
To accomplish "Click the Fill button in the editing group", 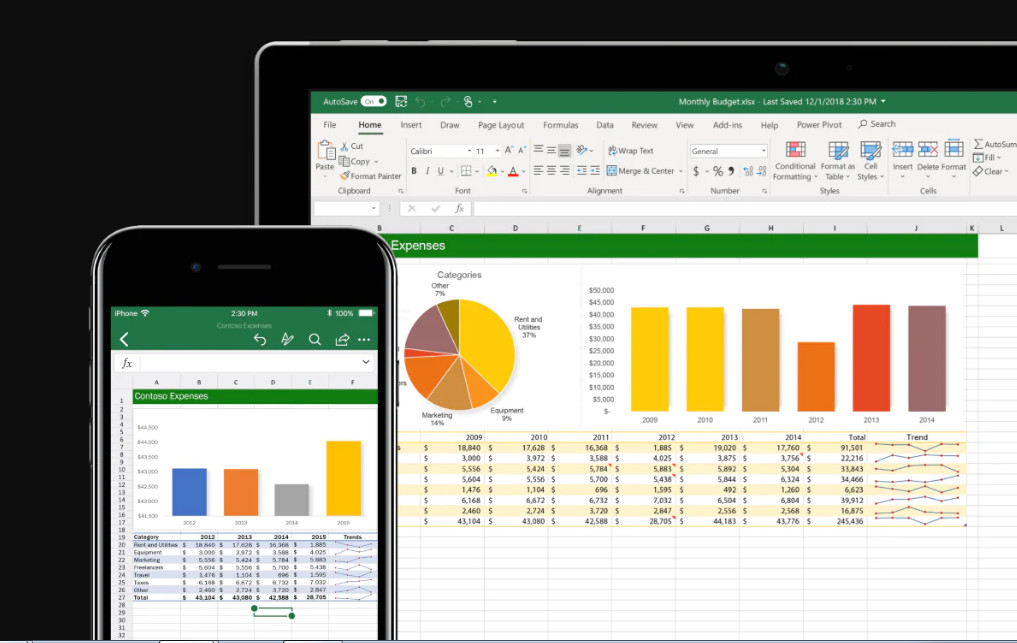I will coord(987,158).
